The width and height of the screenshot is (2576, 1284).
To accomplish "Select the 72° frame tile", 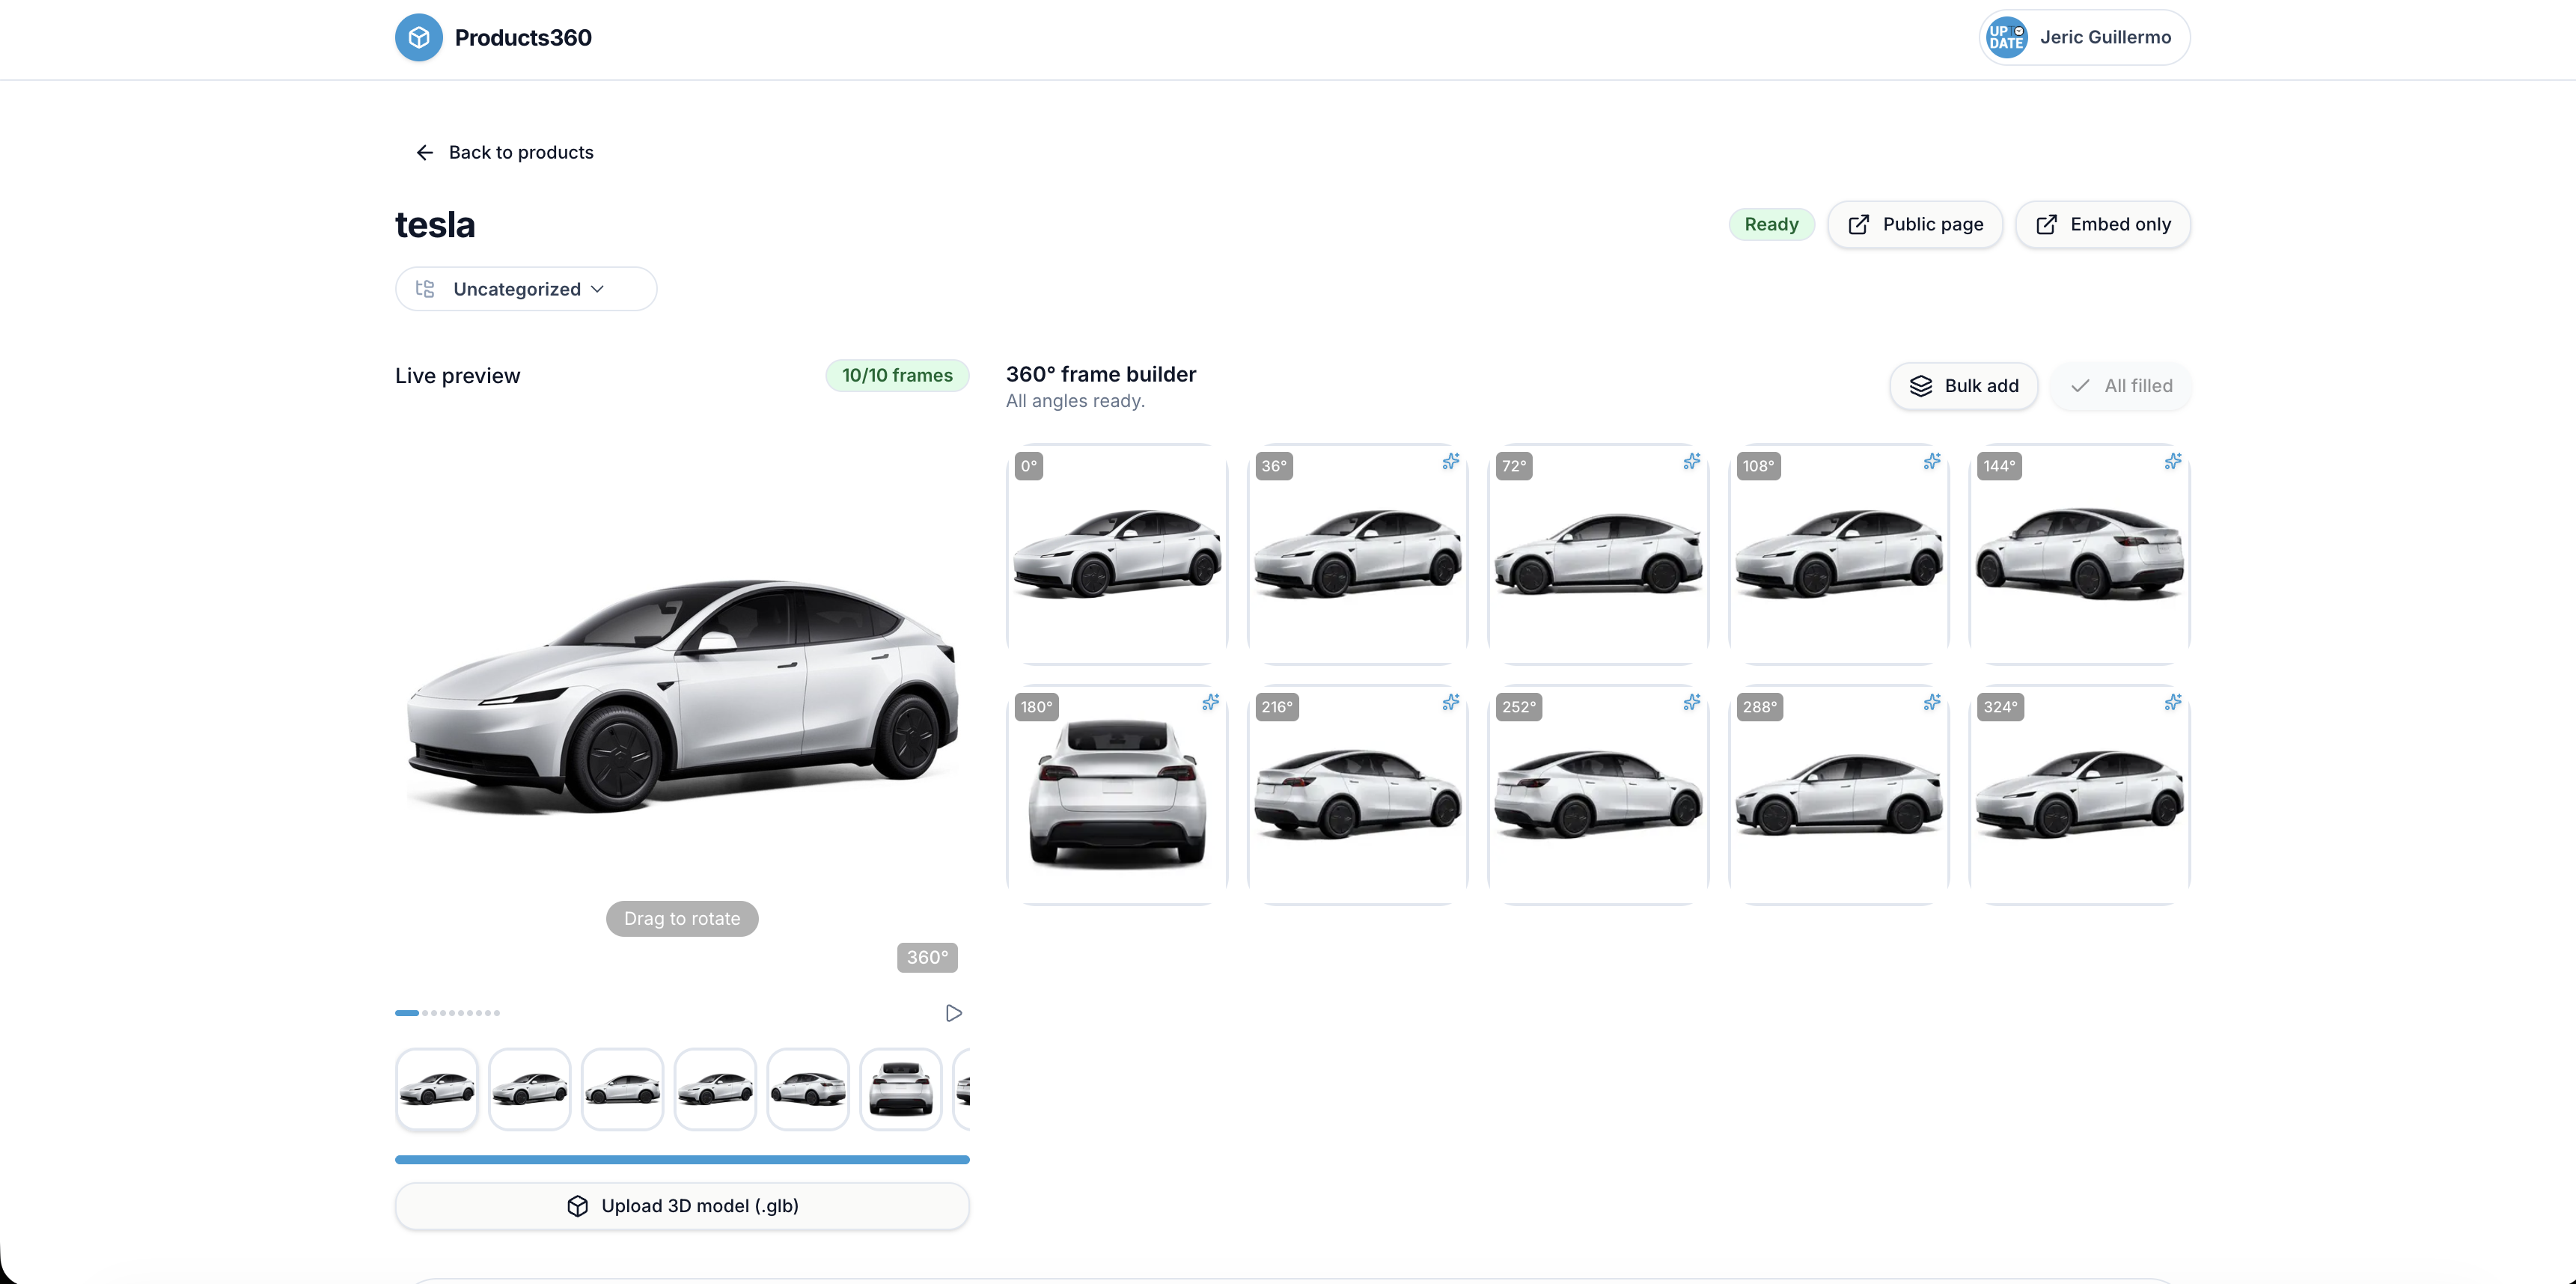I will point(1598,554).
